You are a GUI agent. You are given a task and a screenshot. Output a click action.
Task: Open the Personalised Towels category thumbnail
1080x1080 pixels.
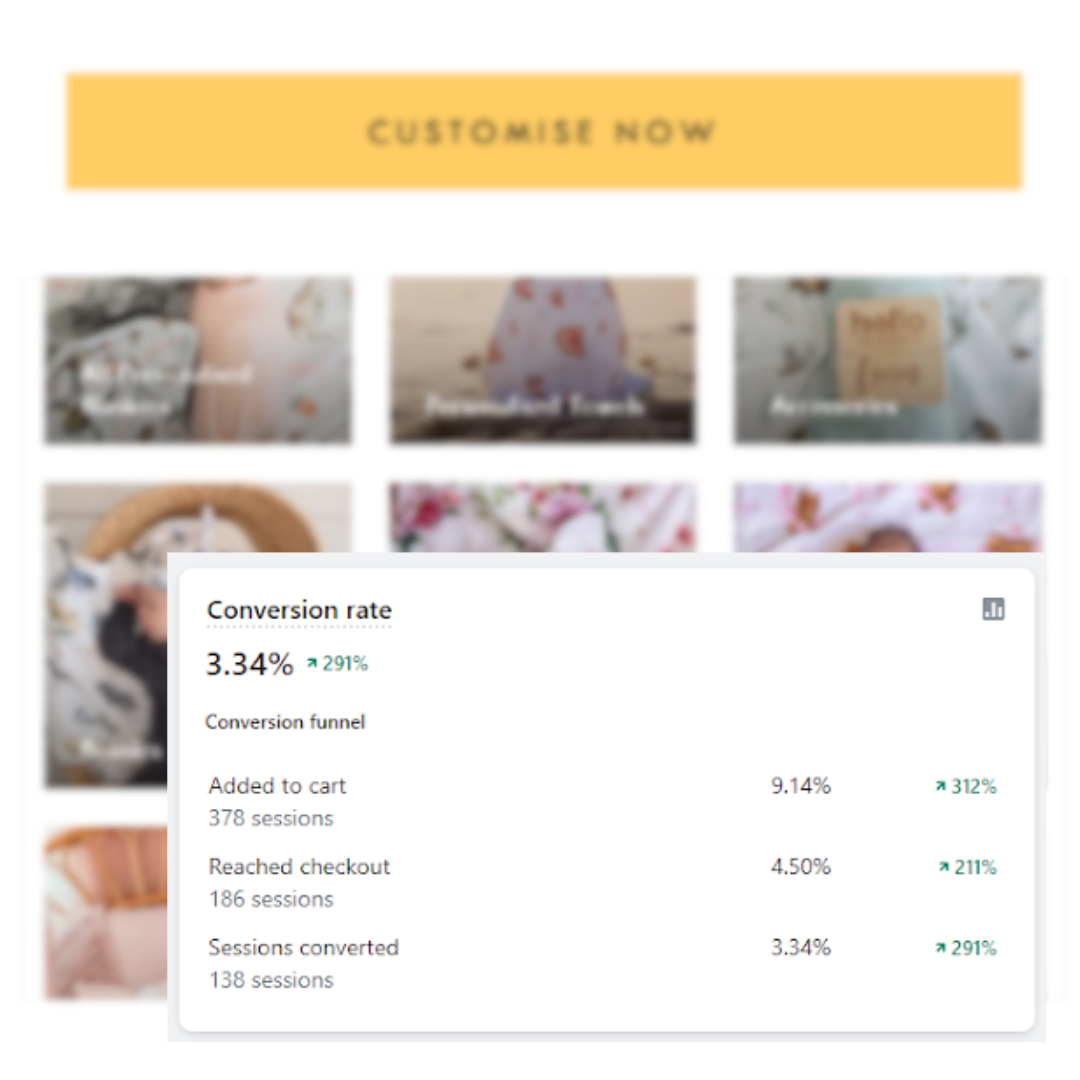pos(542,360)
